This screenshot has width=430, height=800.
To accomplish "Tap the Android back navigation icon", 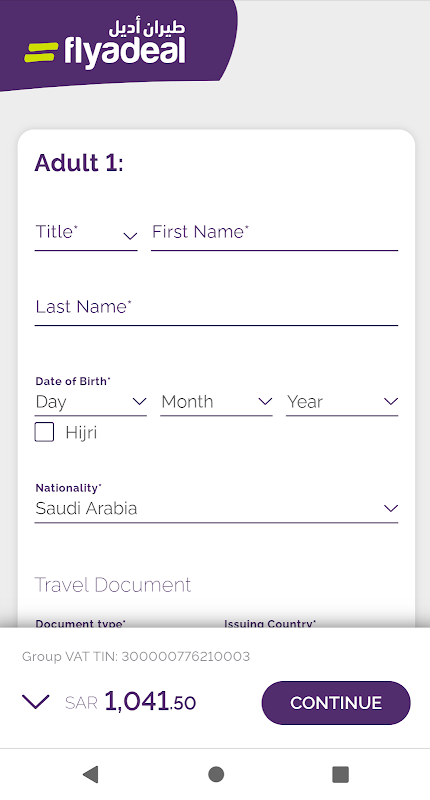I will (91, 774).
